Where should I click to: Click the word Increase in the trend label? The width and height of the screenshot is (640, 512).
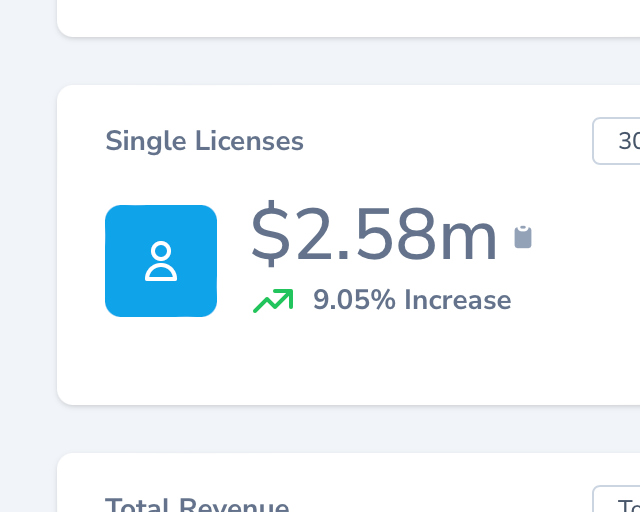point(457,300)
